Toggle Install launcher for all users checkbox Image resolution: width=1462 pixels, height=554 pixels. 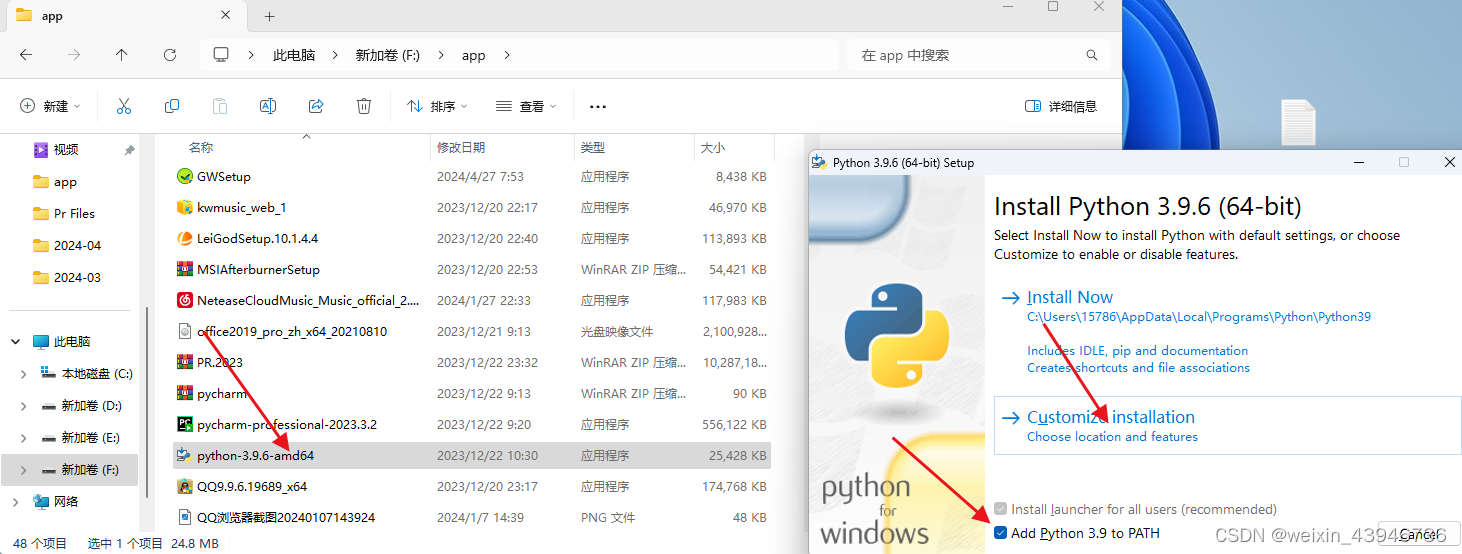click(x=1001, y=509)
